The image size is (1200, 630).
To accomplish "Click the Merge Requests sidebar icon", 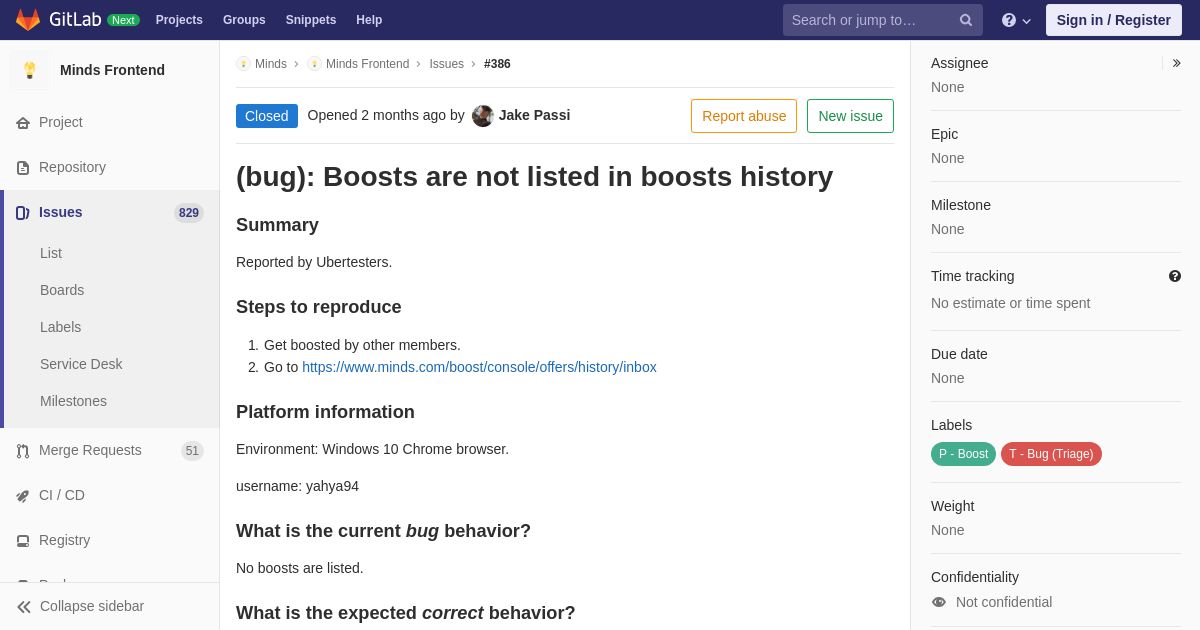I will (x=23, y=451).
